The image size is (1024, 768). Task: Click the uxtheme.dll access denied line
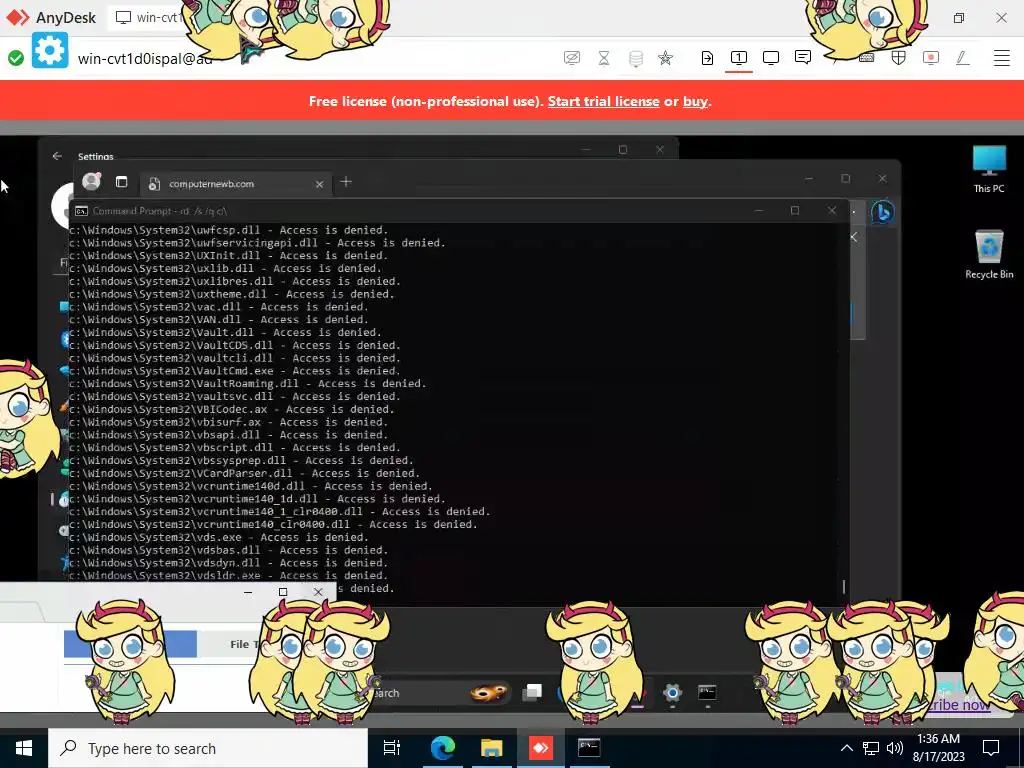click(x=232, y=294)
